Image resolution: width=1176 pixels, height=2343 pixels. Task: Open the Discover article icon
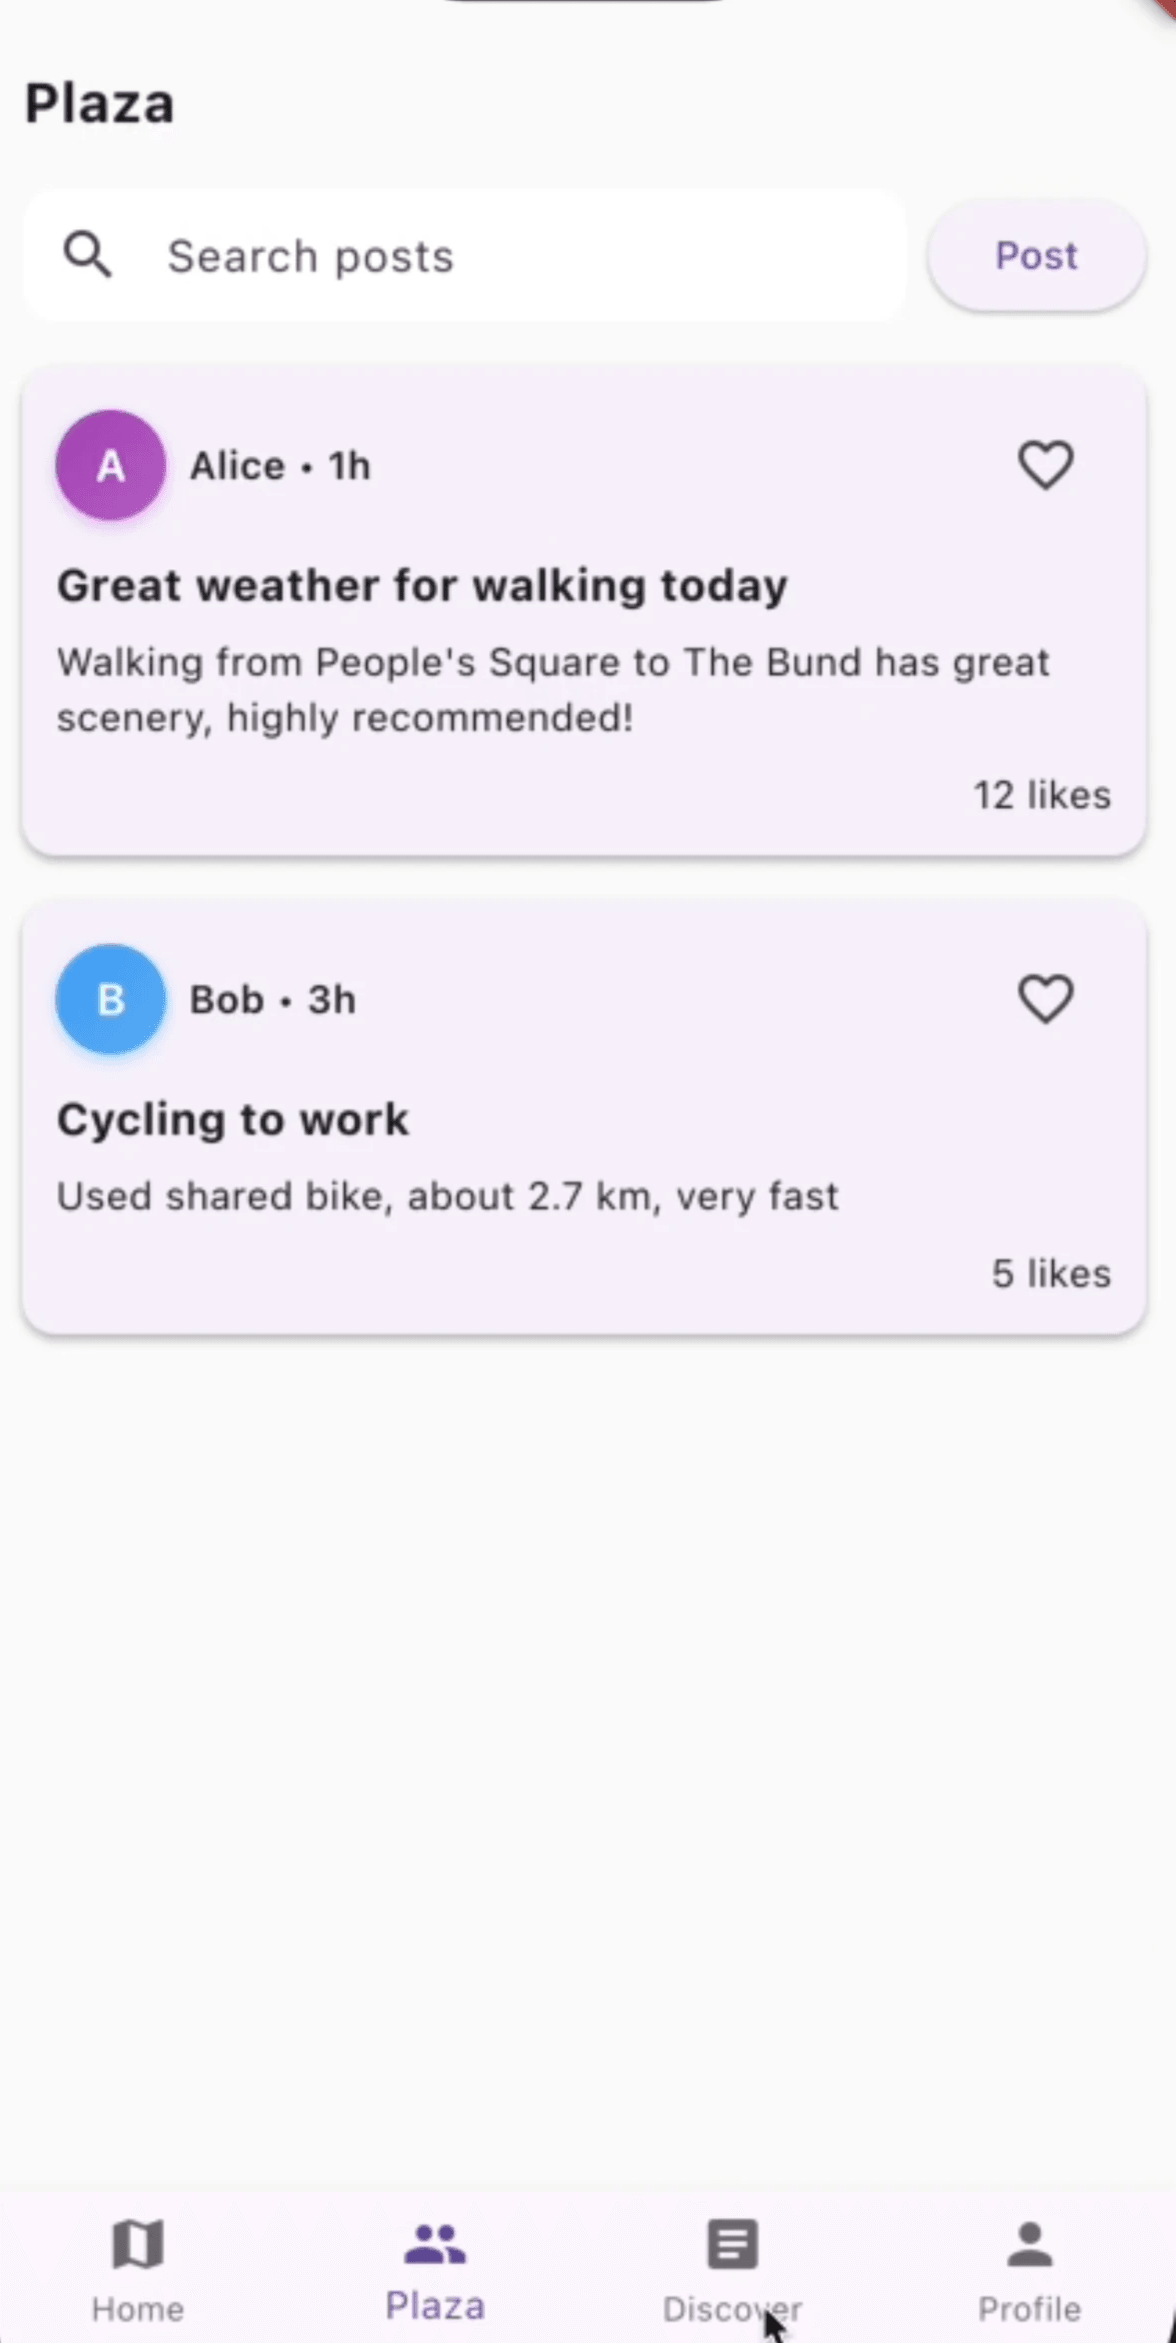point(732,2243)
